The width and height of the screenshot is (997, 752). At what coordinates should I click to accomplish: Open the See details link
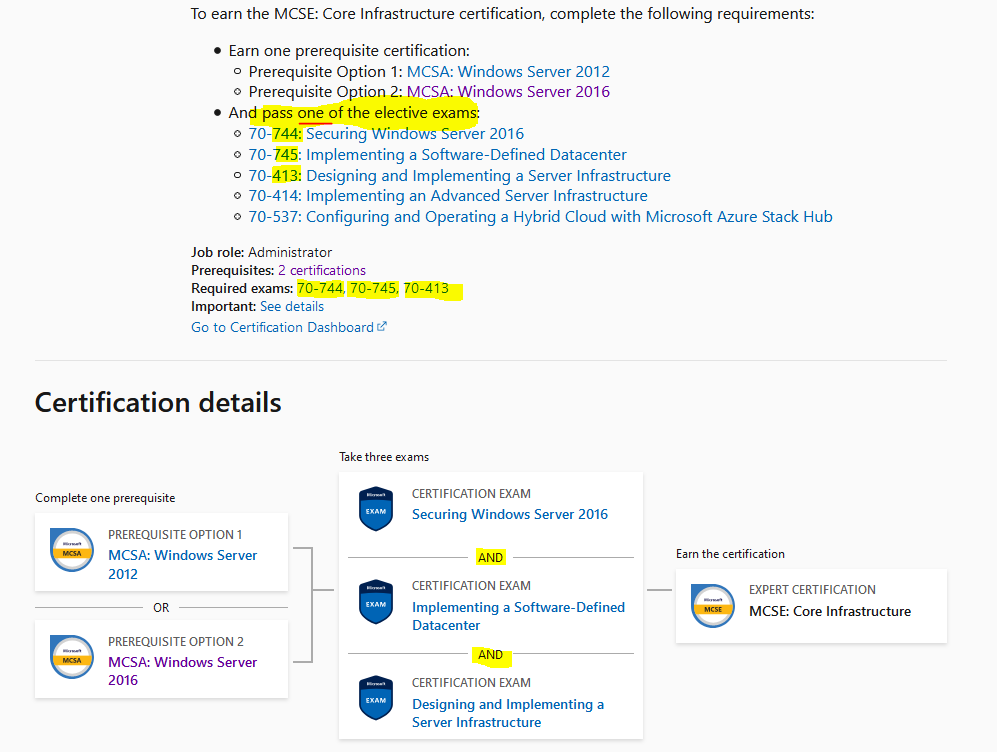[292, 306]
